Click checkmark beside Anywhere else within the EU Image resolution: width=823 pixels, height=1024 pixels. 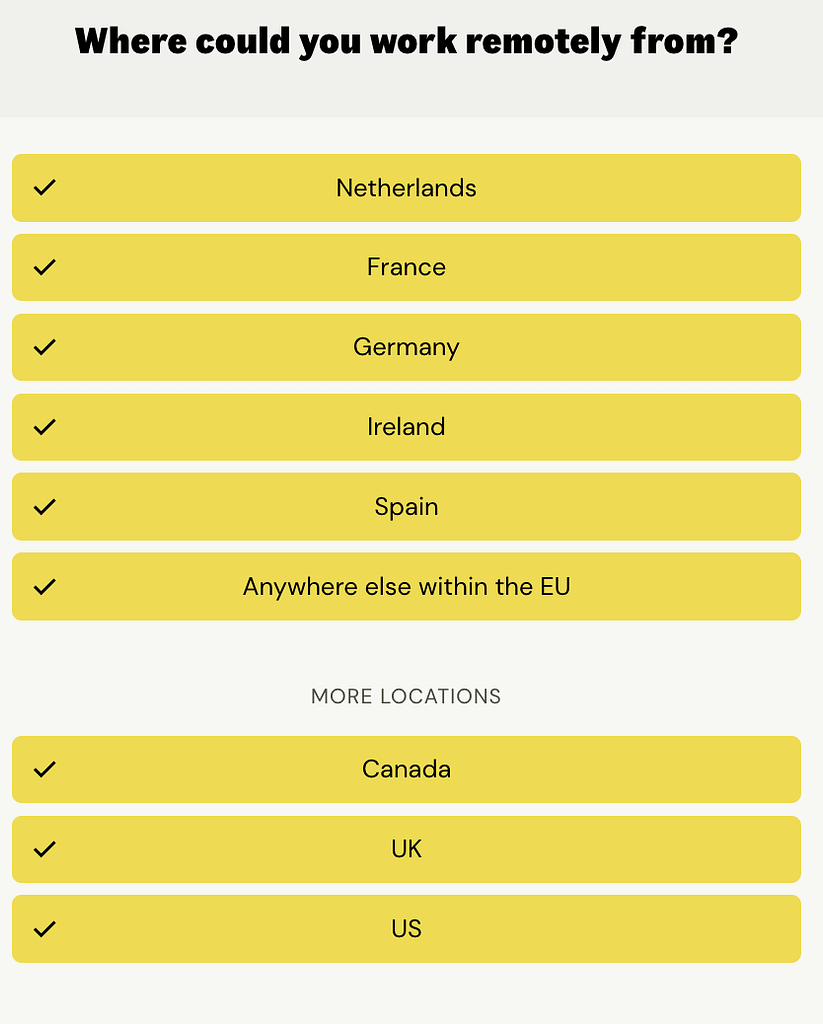coord(44,586)
